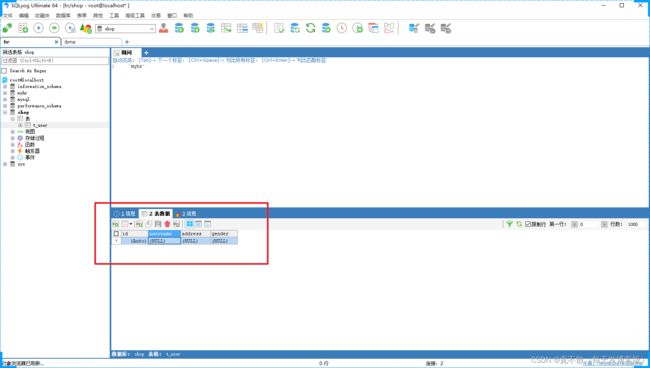Viewport: 650px width, 368px height.
Task: Click the 事件 node clock icon
Action: pyautogui.click(x=20, y=157)
